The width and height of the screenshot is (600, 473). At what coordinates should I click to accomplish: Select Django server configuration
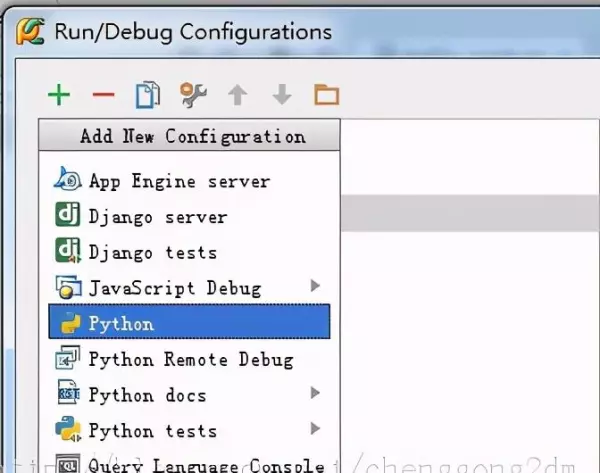(189, 216)
